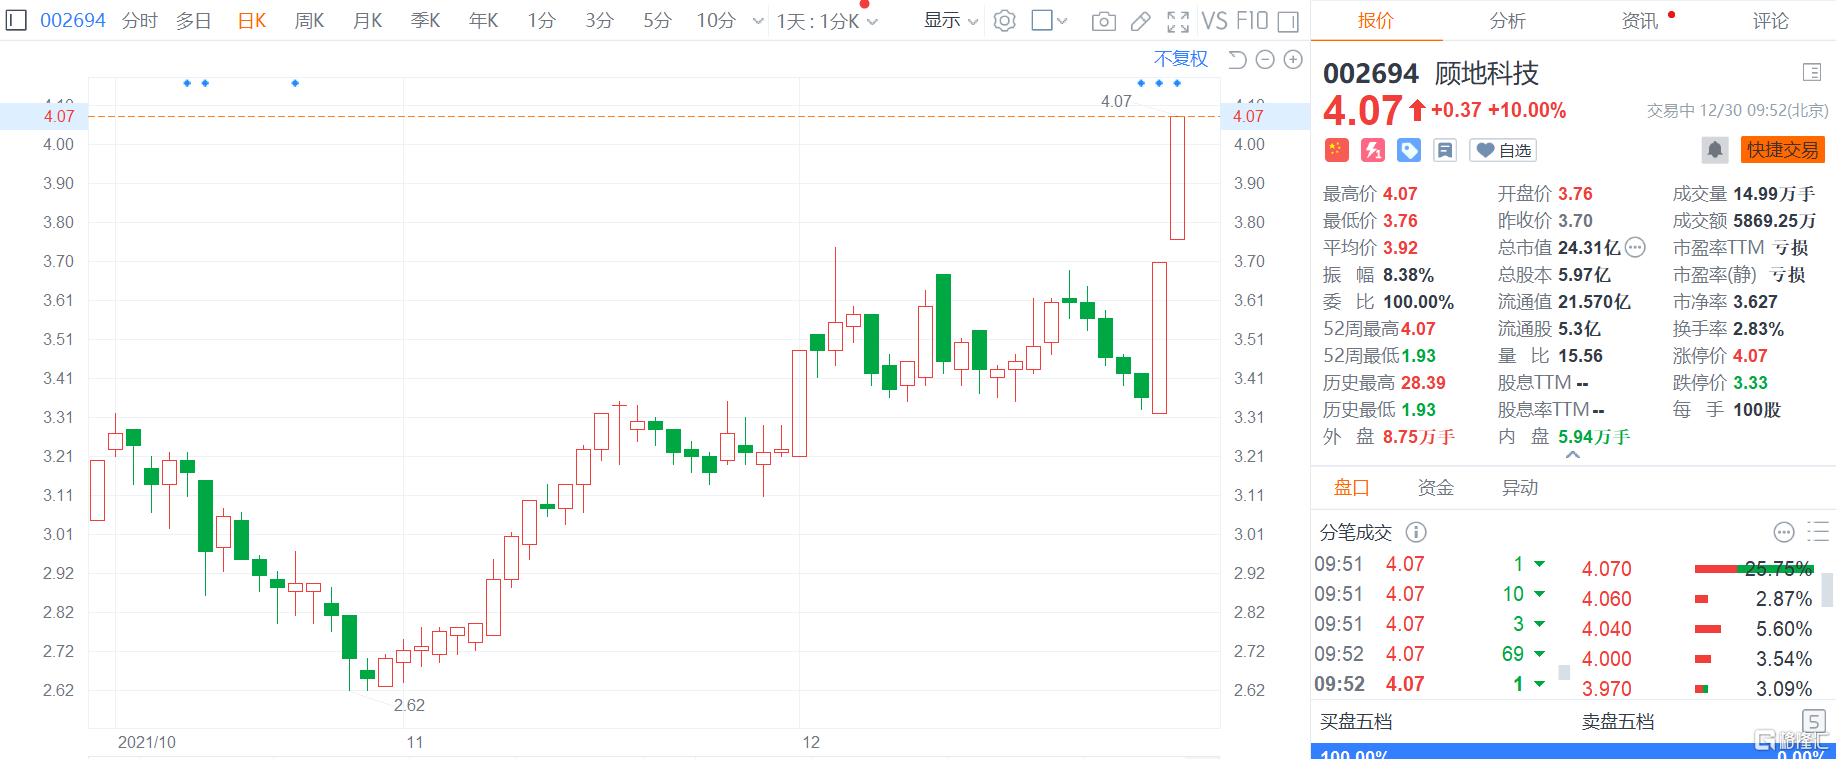Click the 4.07 price label on left axis

pyautogui.click(x=59, y=116)
